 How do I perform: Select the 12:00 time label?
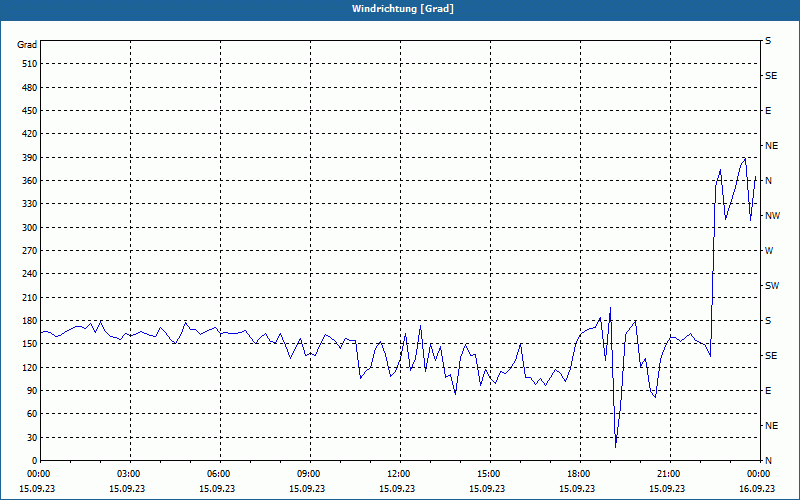[397, 473]
